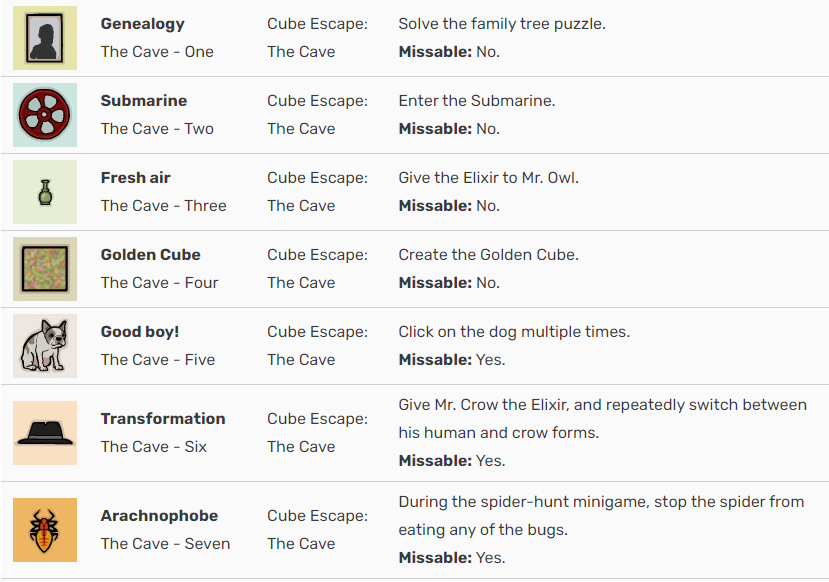Click Cube Escape: The Cave in Genealogy row
Viewport: 829px width, 582px height.
pyautogui.click(x=317, y=38)
